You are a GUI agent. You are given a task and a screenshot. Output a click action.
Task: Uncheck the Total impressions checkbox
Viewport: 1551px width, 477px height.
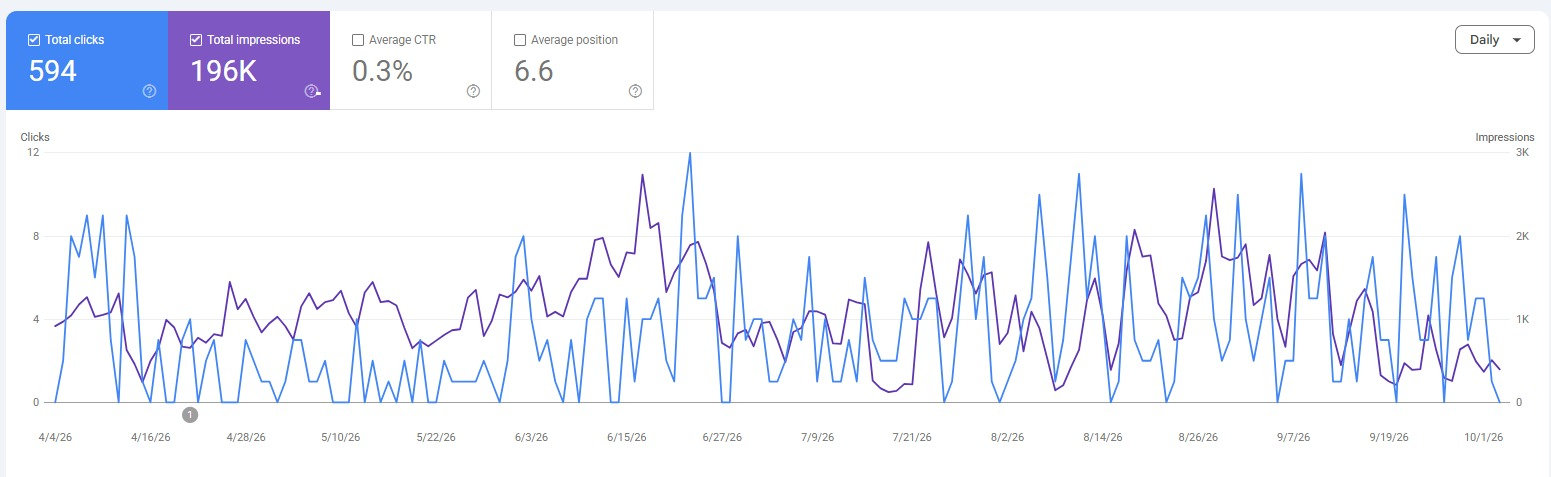(x=196, y=40)
